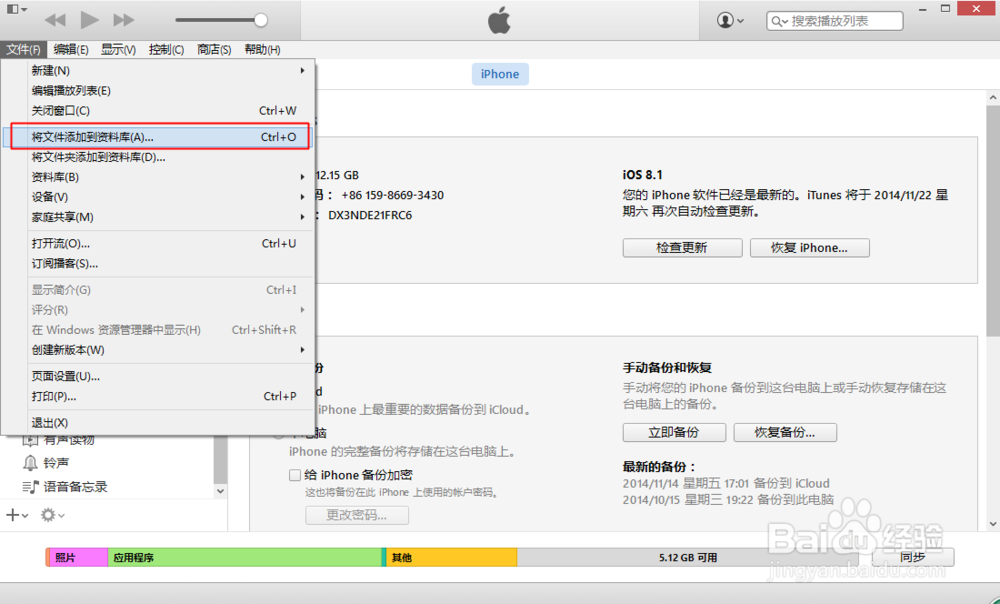Open the account user icon dropdown
1000x604 pixels.
pos(730,20)
